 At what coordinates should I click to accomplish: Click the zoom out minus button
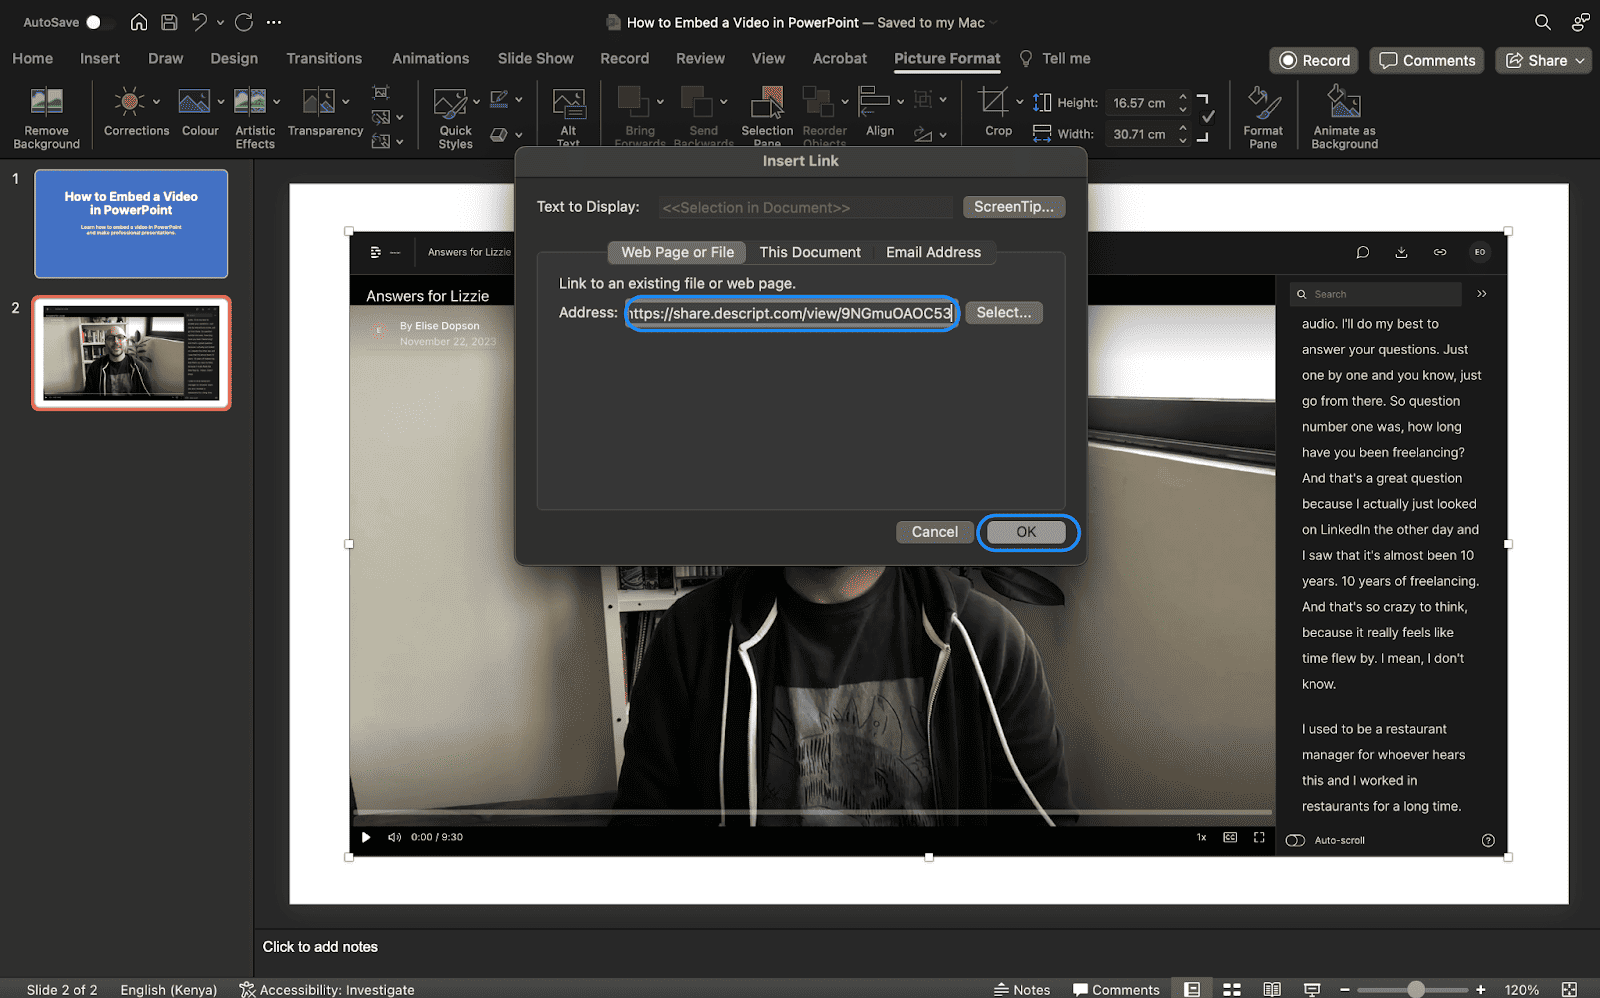pyautogui.click(x=1345, y=989)
